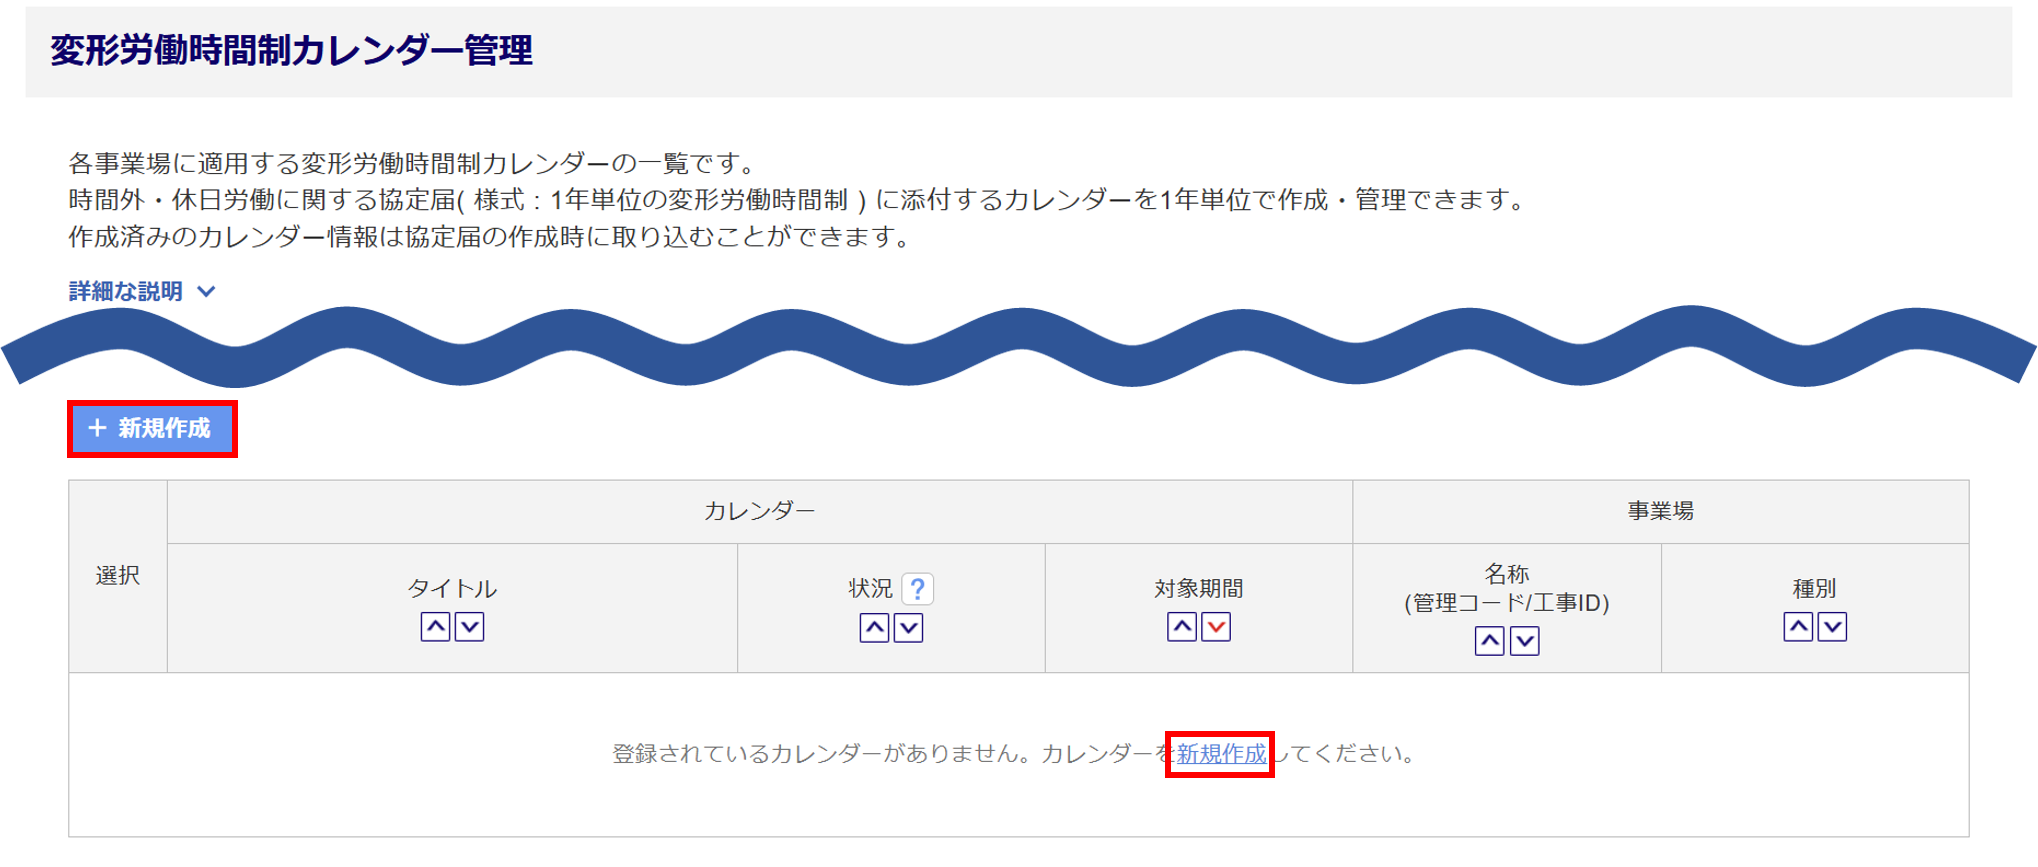This screenshot has height=867, width=2038.
Task: Sort 対象期間 column descending with red arrow
Action: [x=1216, y=627]
